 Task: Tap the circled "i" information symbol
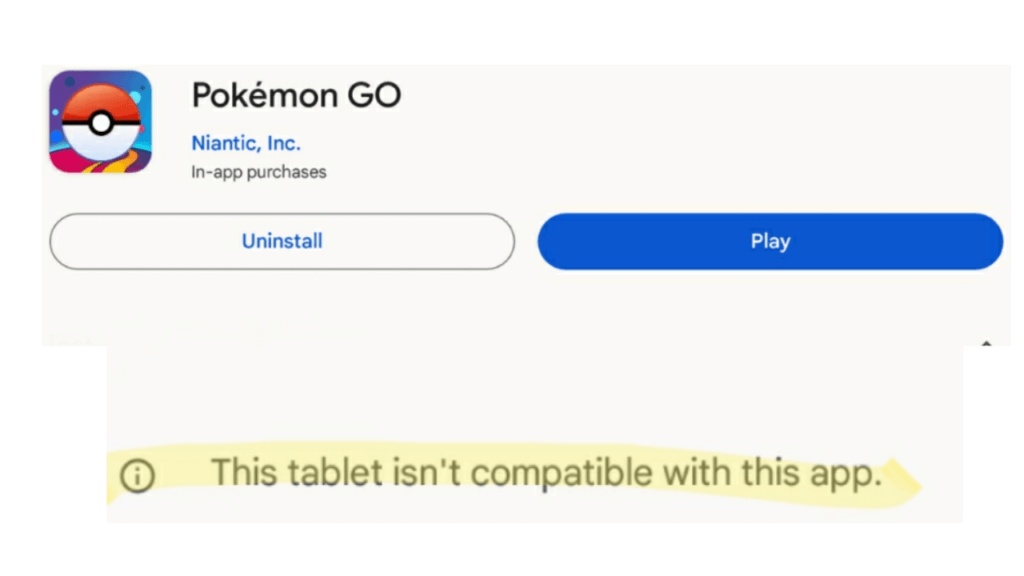click(137, 476)
